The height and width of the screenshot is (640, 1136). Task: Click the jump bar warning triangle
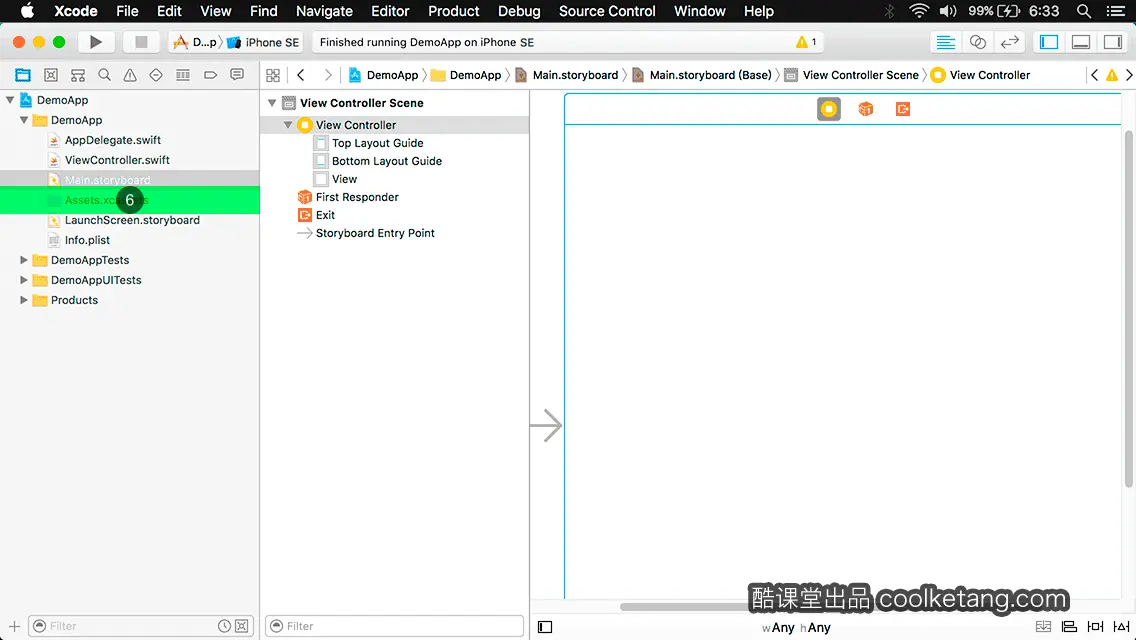point(1111,75)
